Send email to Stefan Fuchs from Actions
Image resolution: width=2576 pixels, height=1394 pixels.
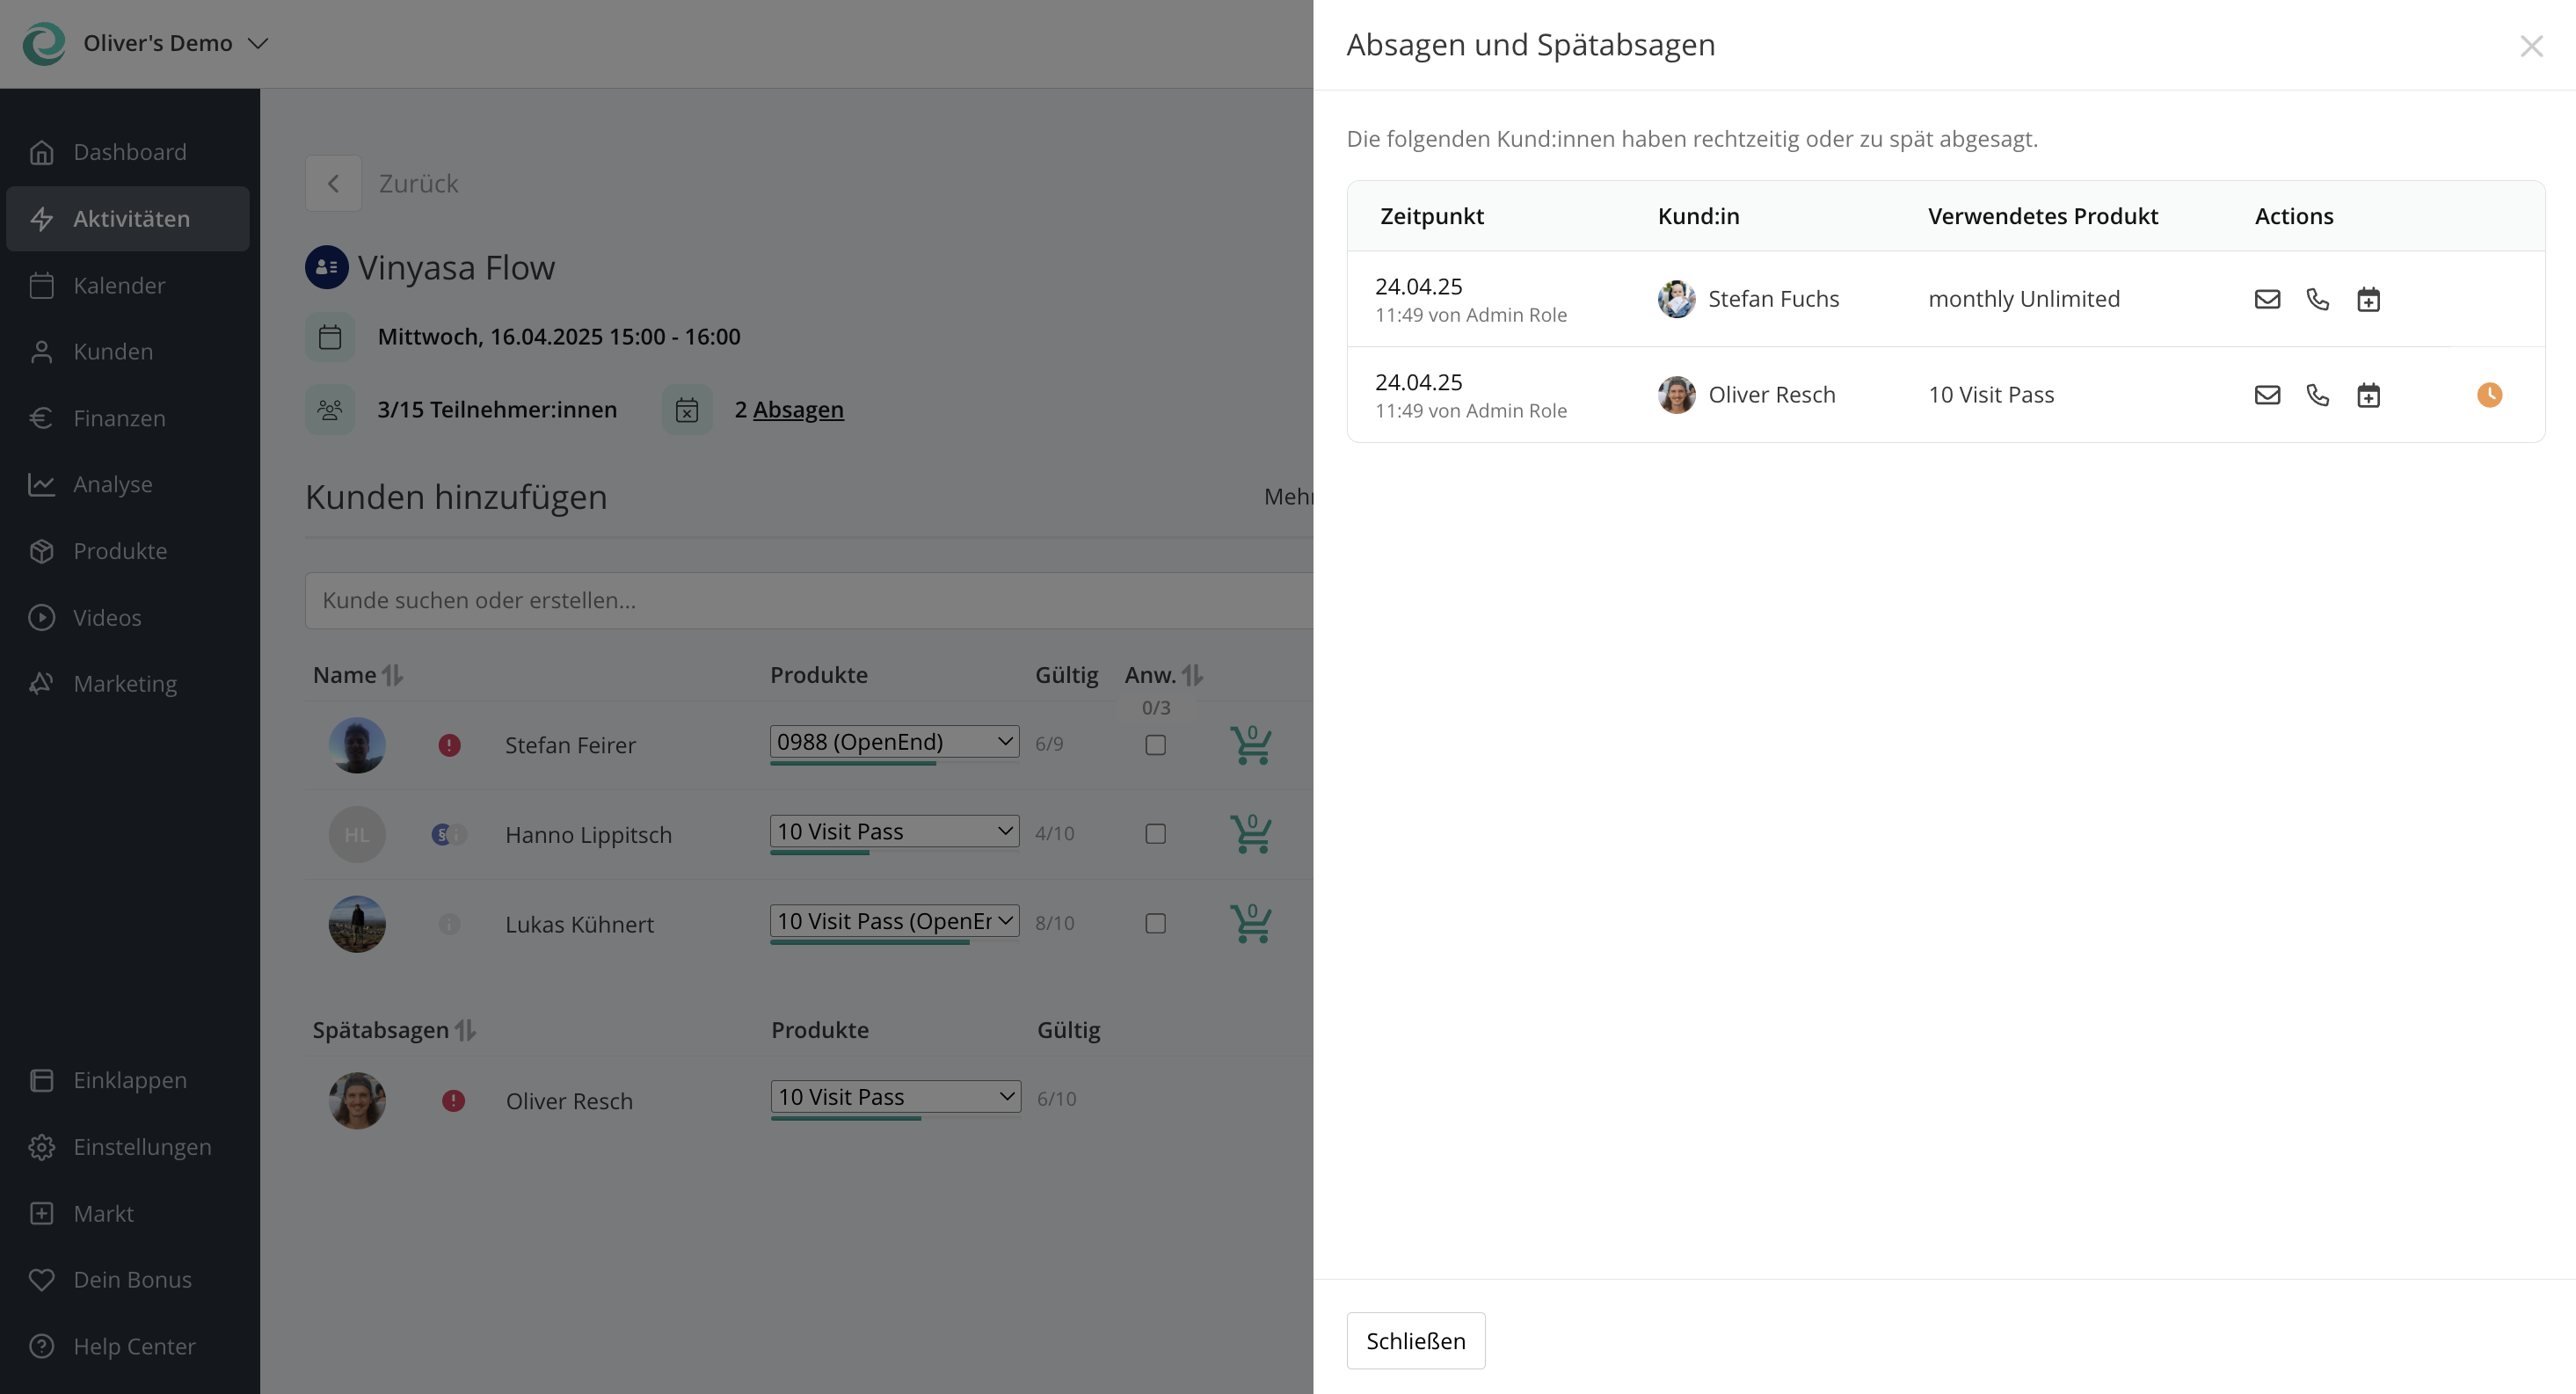point(2268,299)
